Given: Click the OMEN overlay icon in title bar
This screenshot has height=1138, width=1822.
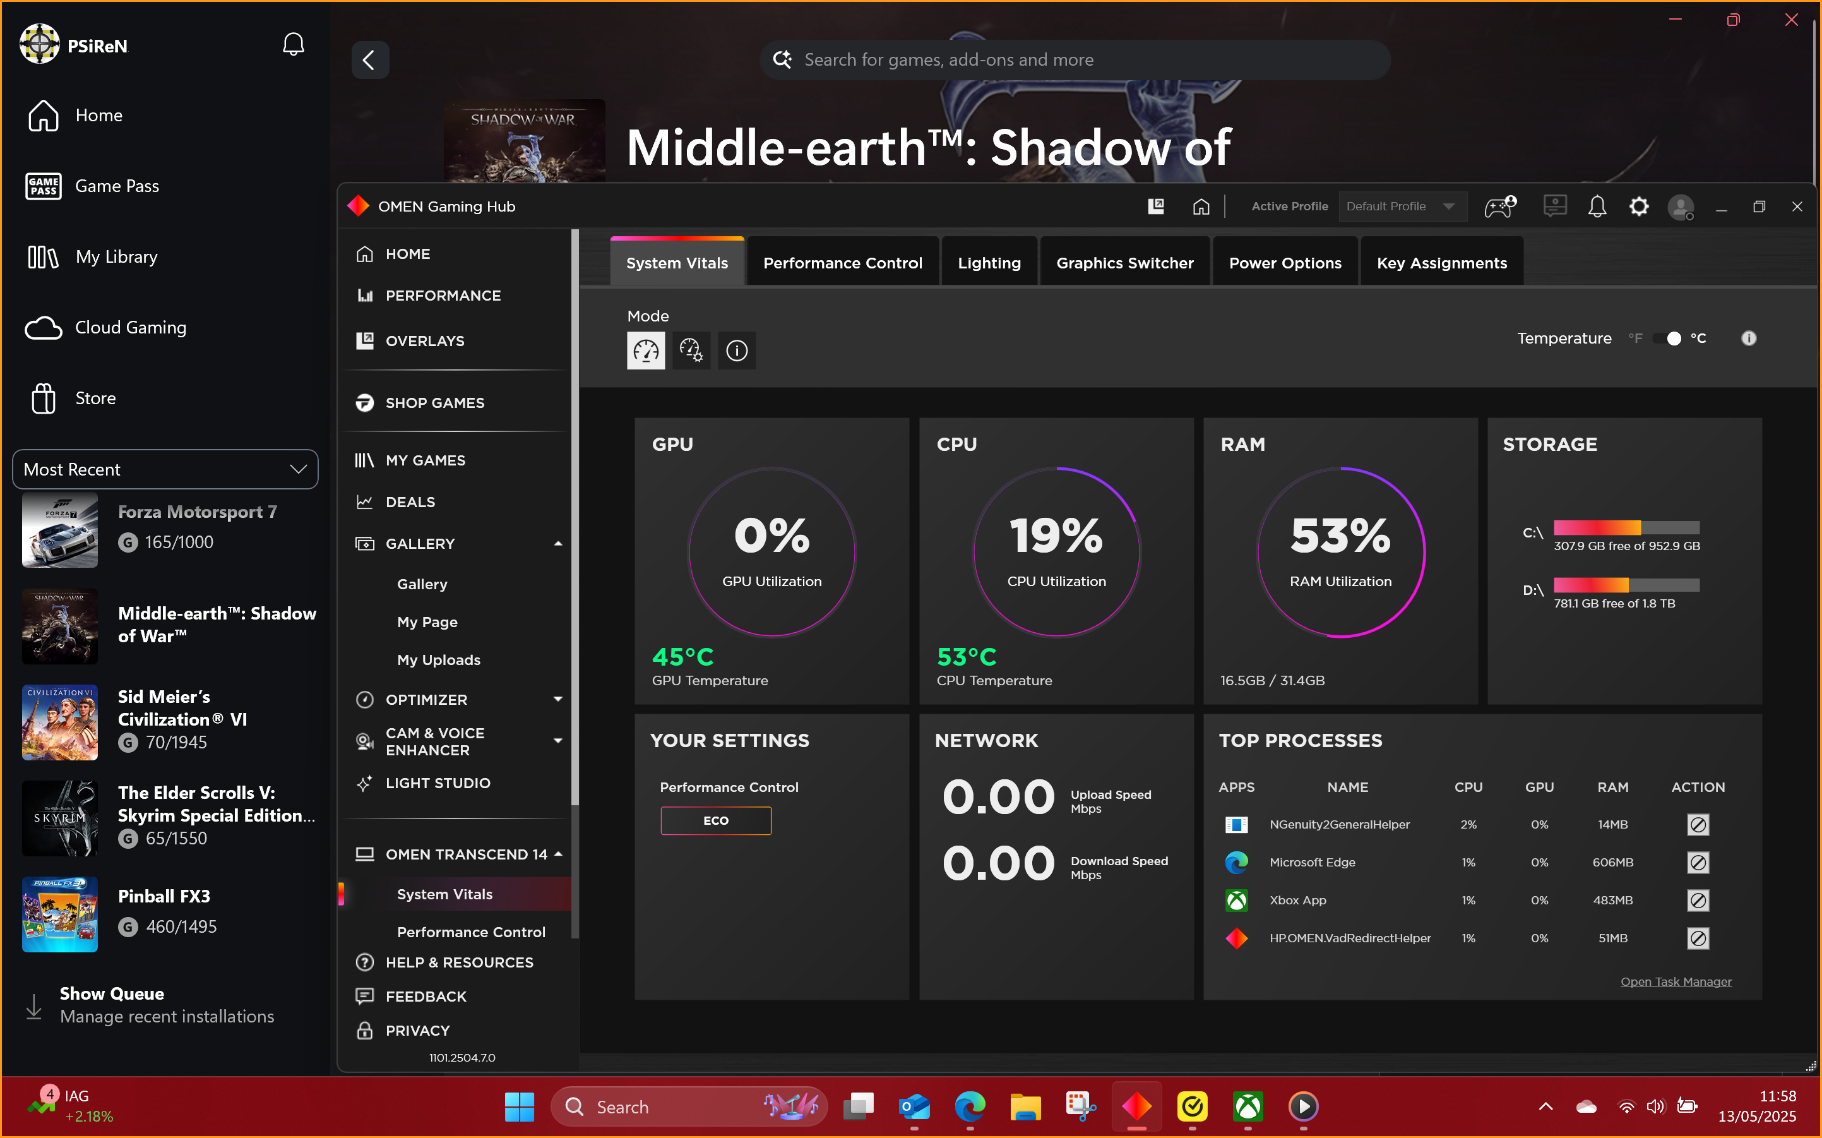Looking at the screenshot, I should pos(1156,206).
